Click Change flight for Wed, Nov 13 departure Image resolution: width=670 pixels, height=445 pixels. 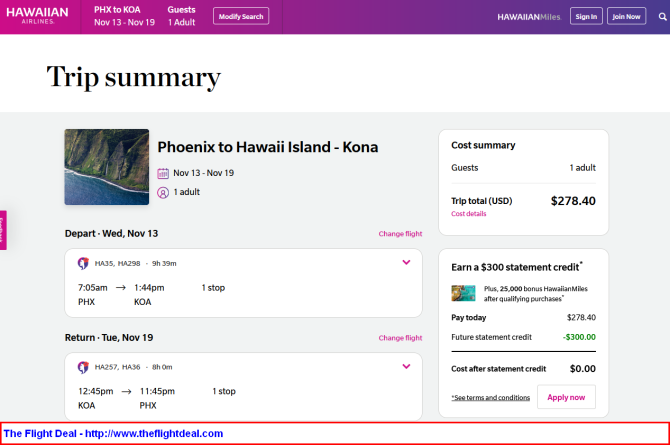pyautogui.click(x=400, y=234)
